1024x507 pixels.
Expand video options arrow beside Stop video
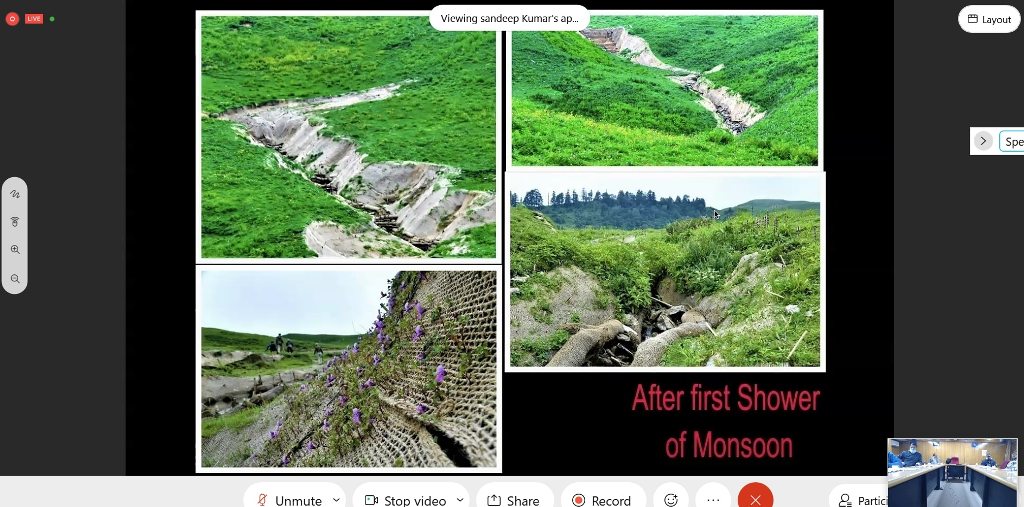point(460,500)
